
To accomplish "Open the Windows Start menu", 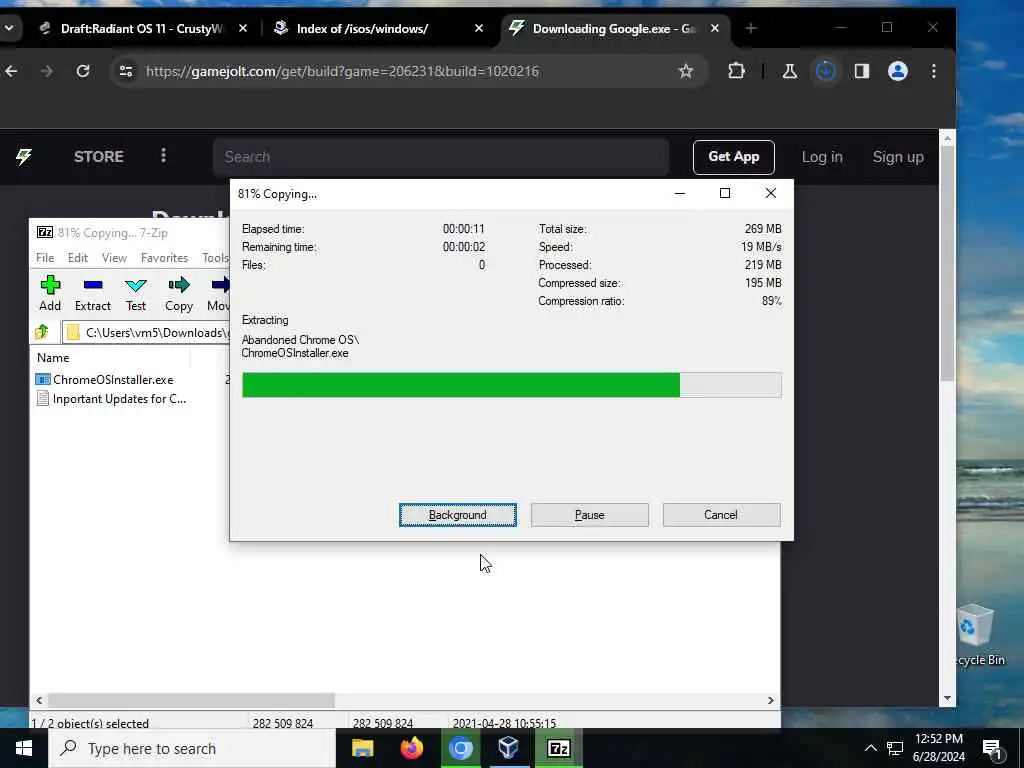I will pos(24,748).
